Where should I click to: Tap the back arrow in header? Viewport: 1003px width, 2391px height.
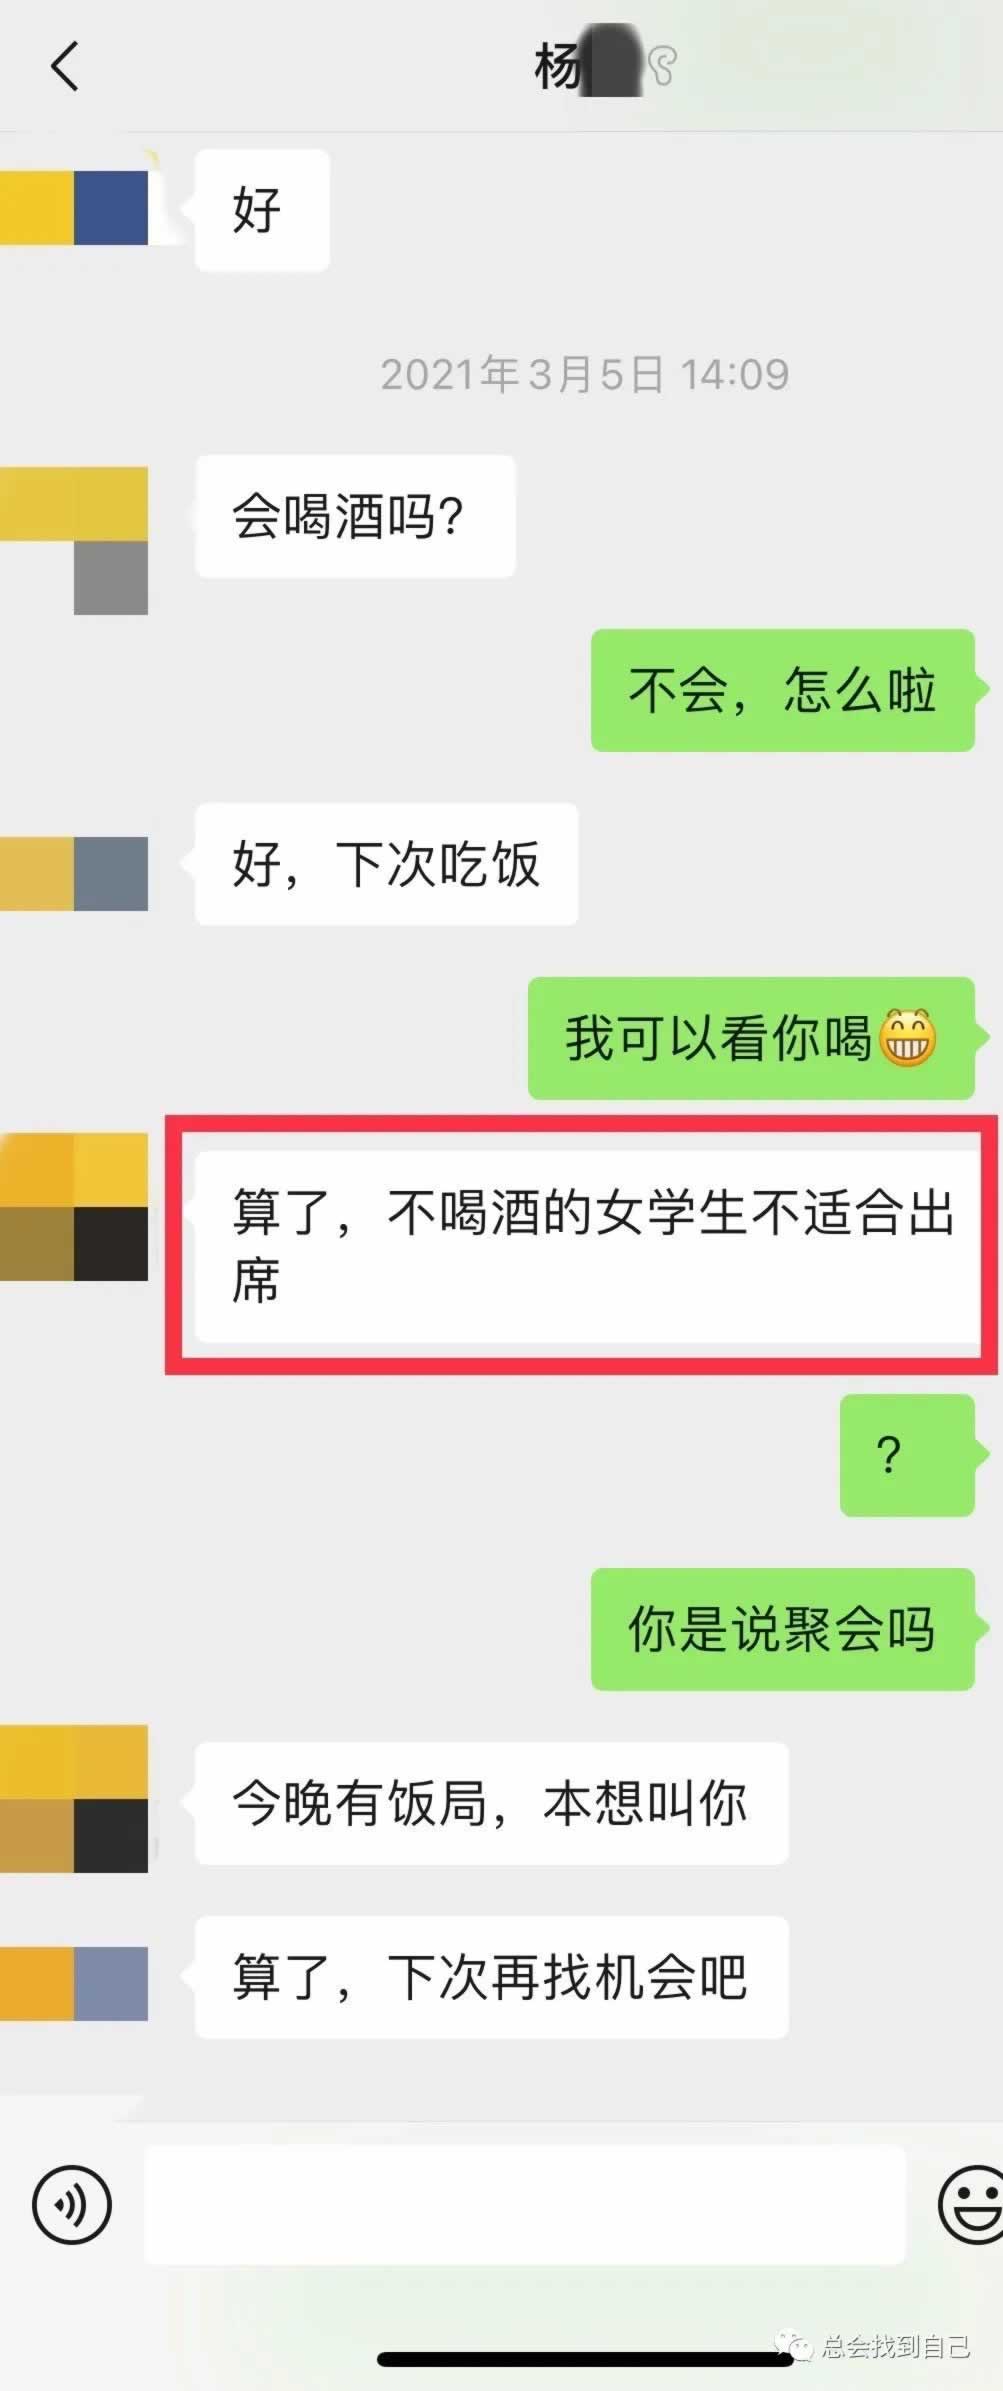coord(65,67)
